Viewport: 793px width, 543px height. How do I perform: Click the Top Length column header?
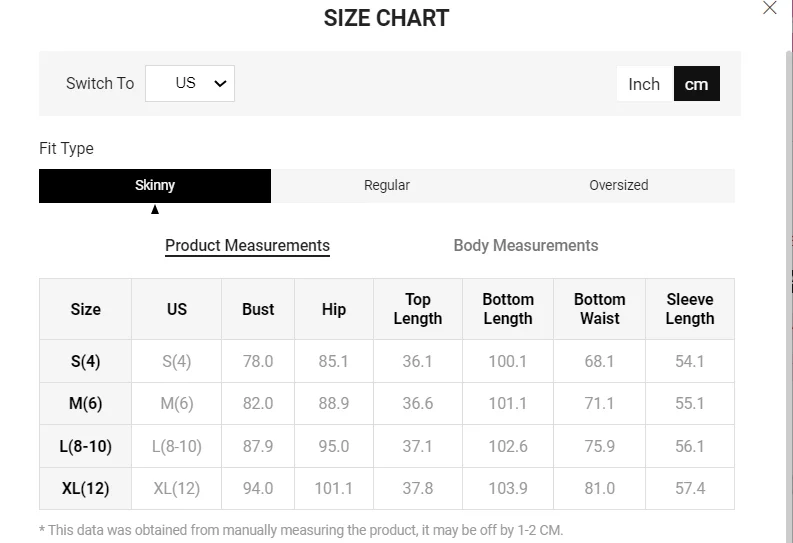point(418,309)
